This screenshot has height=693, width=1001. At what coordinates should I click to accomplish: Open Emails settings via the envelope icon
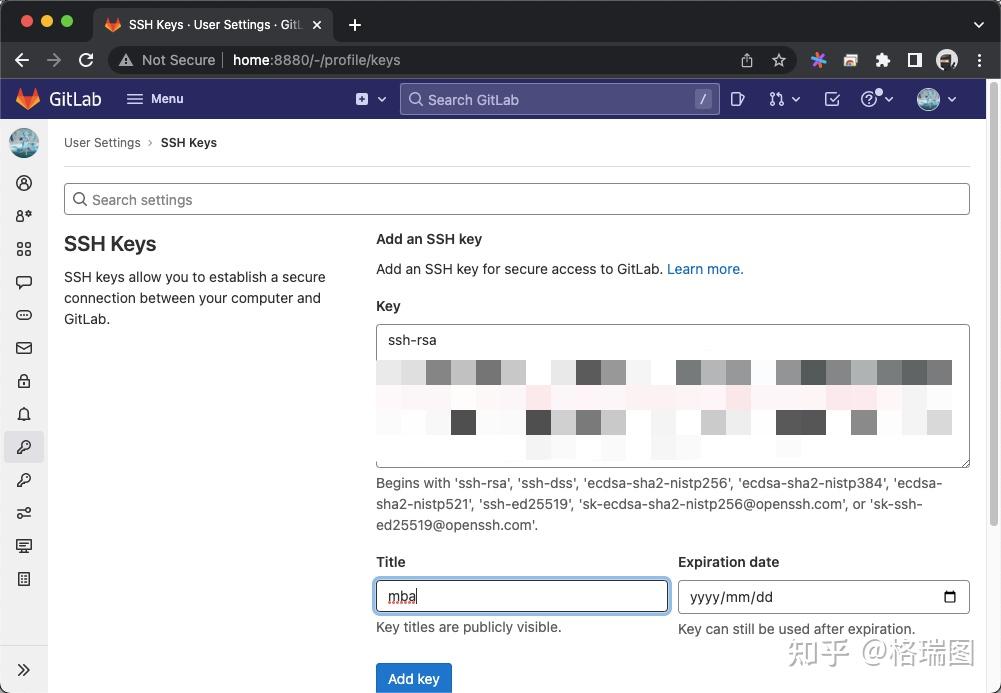pos(24,347)
